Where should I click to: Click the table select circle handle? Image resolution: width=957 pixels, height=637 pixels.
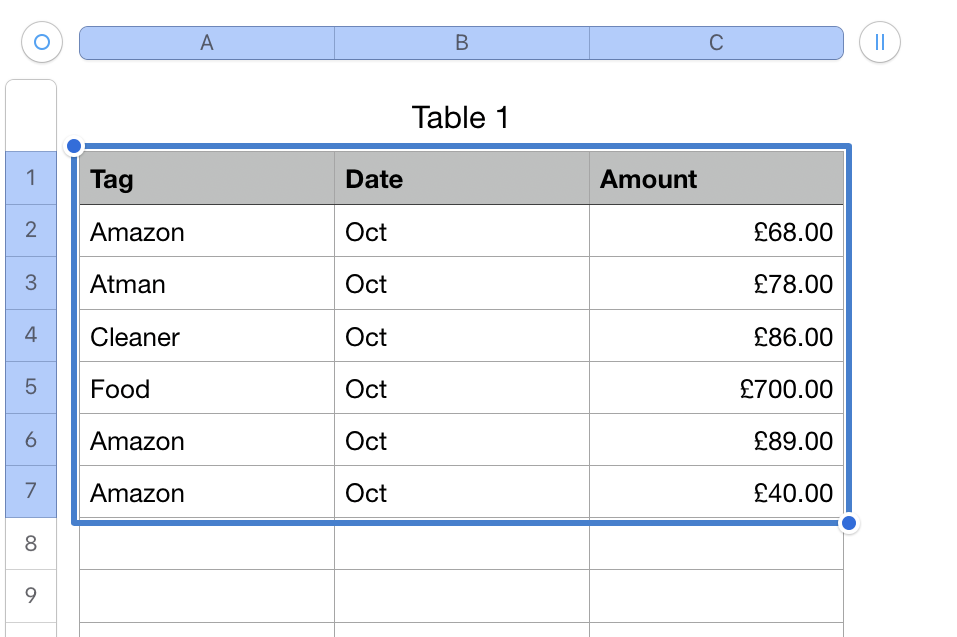pyautogui.click(x=41, y=43)
